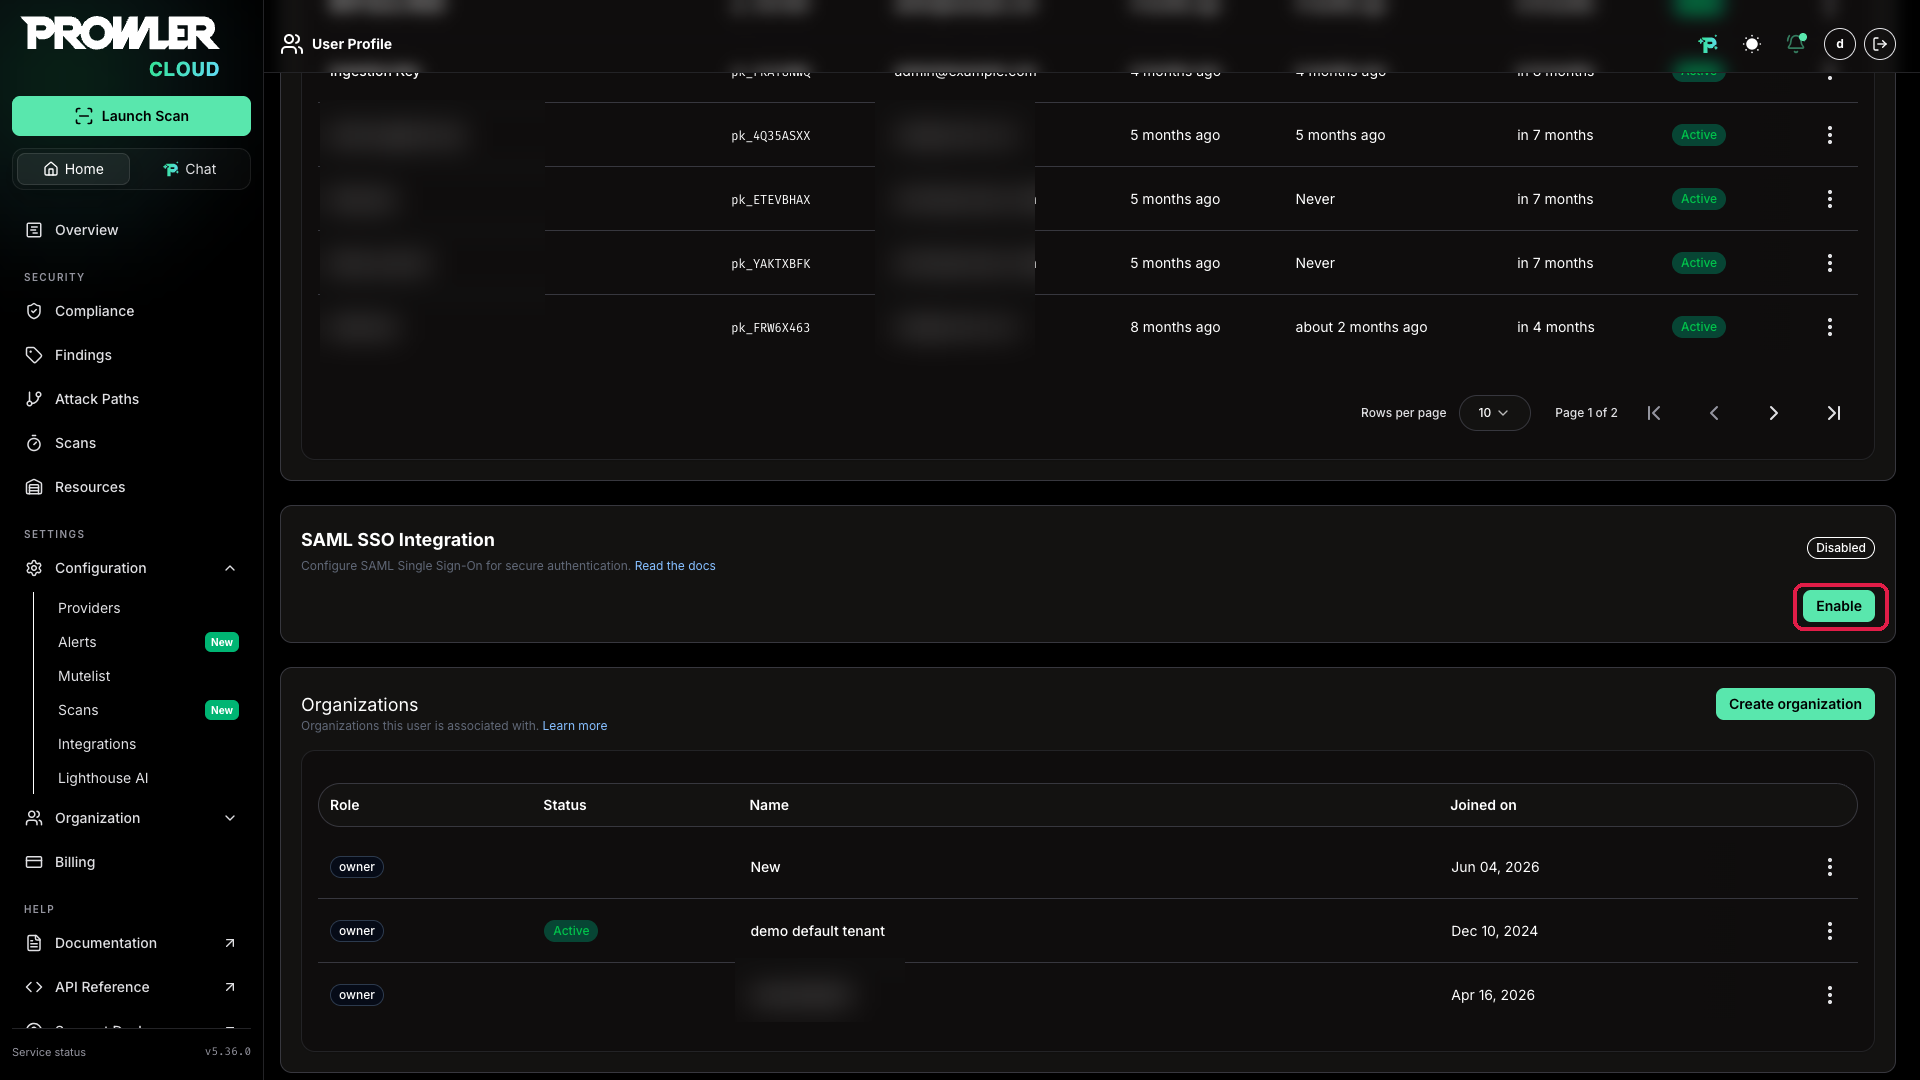Collapse the Configuration menu
This screenshot has width=1920, height=1080.
[131, 568]
